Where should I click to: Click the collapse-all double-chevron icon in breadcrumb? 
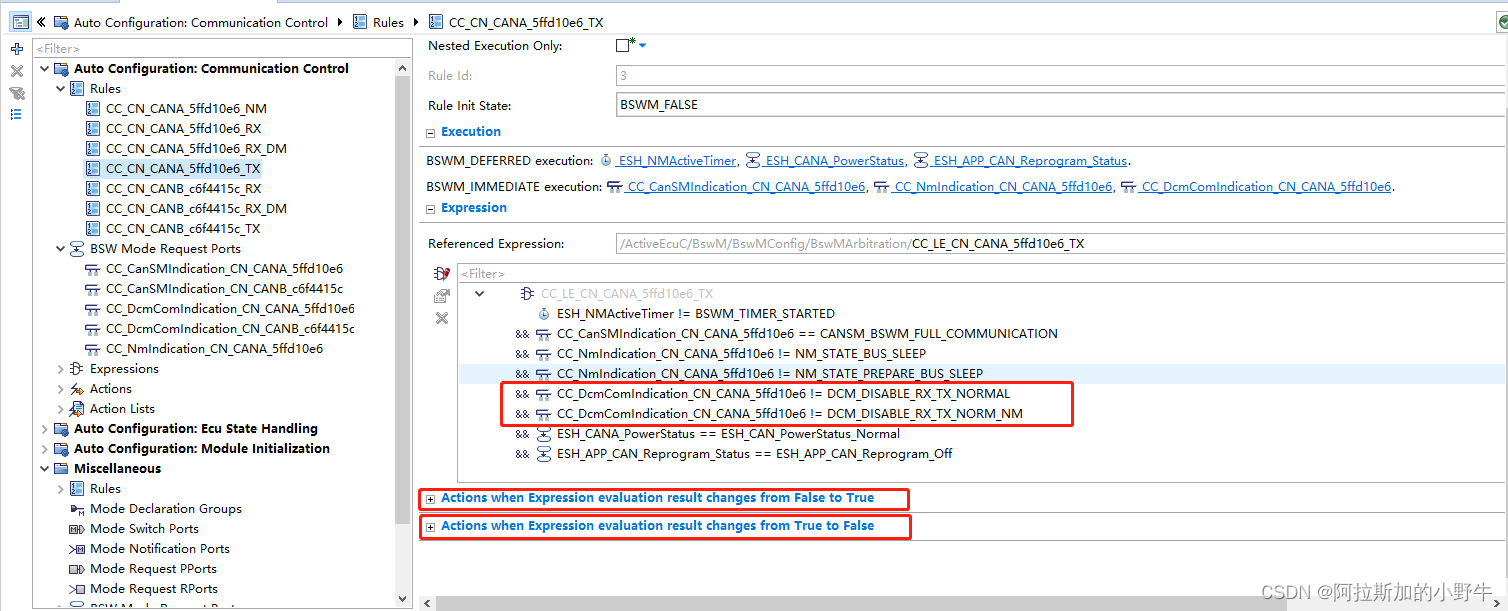tap(42, 21)
